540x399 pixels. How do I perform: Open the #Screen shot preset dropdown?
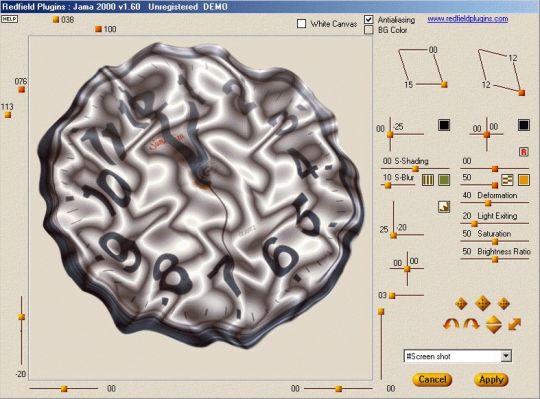coord(457,356)
